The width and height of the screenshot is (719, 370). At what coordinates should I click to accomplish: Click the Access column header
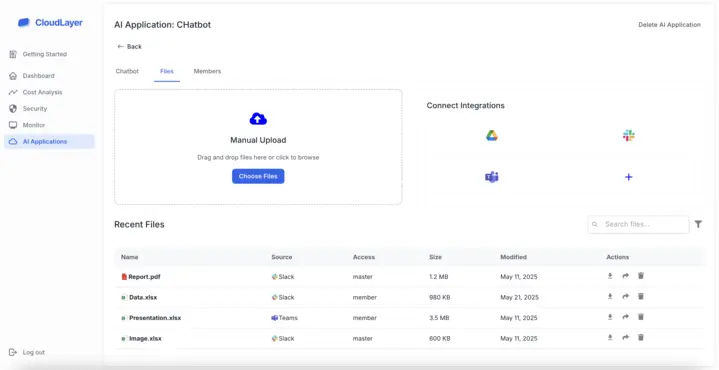click(x=364, y=257)
